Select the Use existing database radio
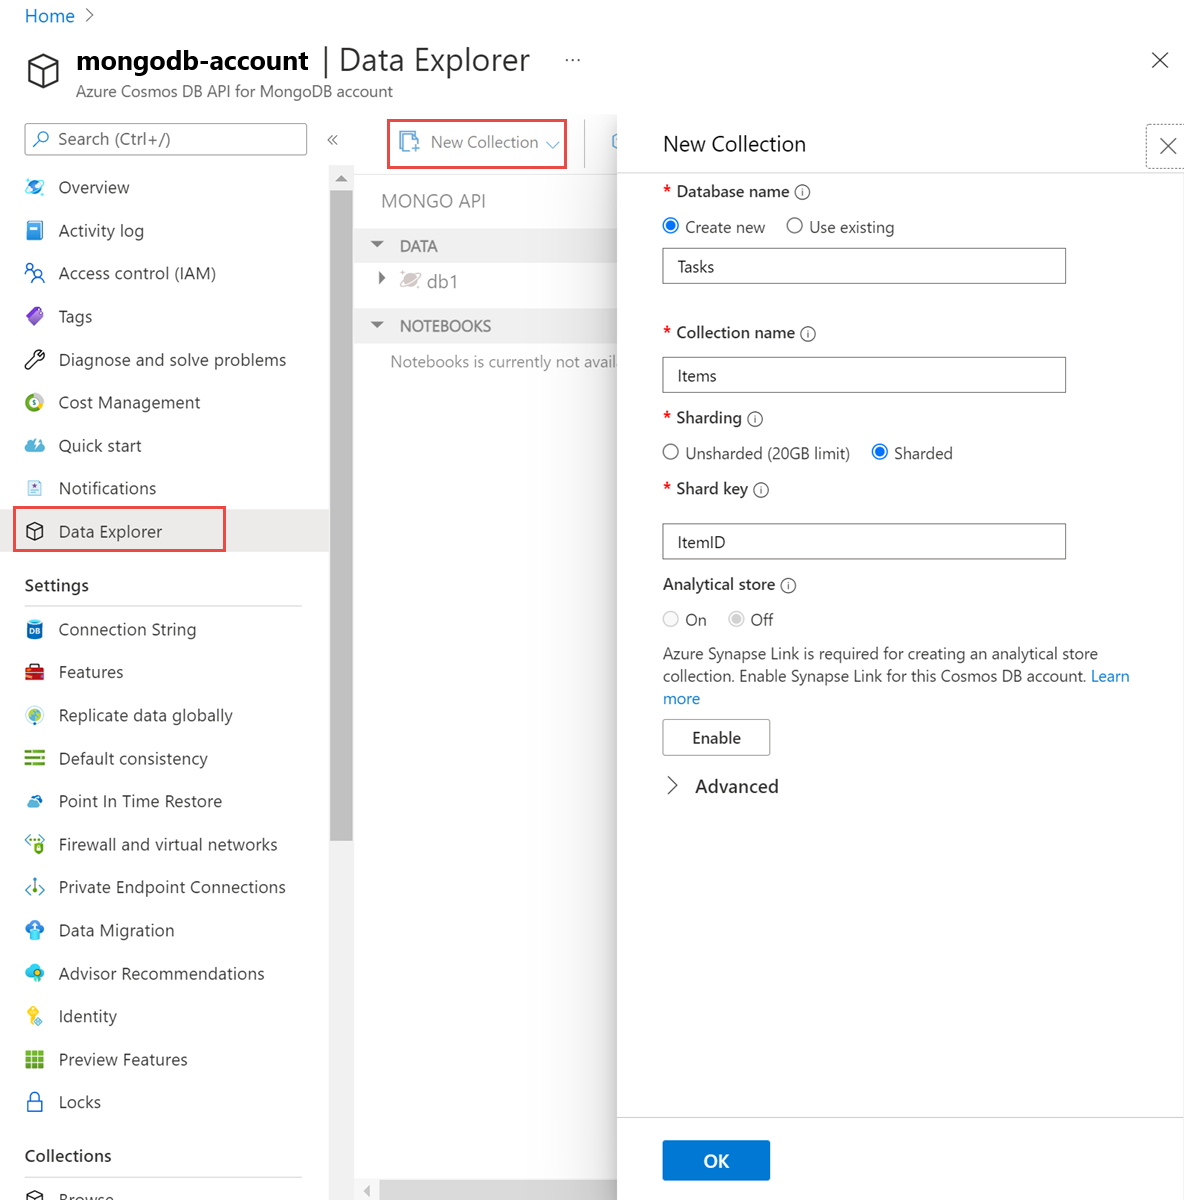 [795, 226]
